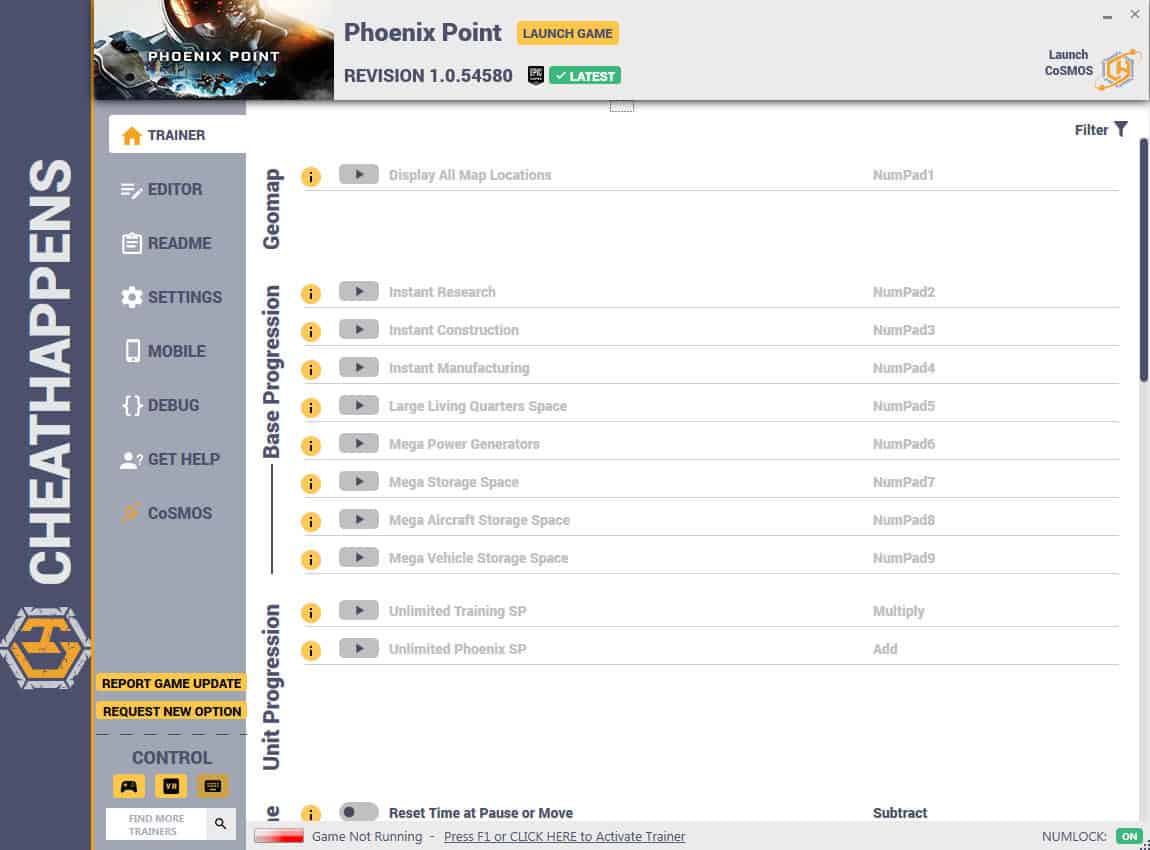Minimize the trainer window

coord(1107,15)
